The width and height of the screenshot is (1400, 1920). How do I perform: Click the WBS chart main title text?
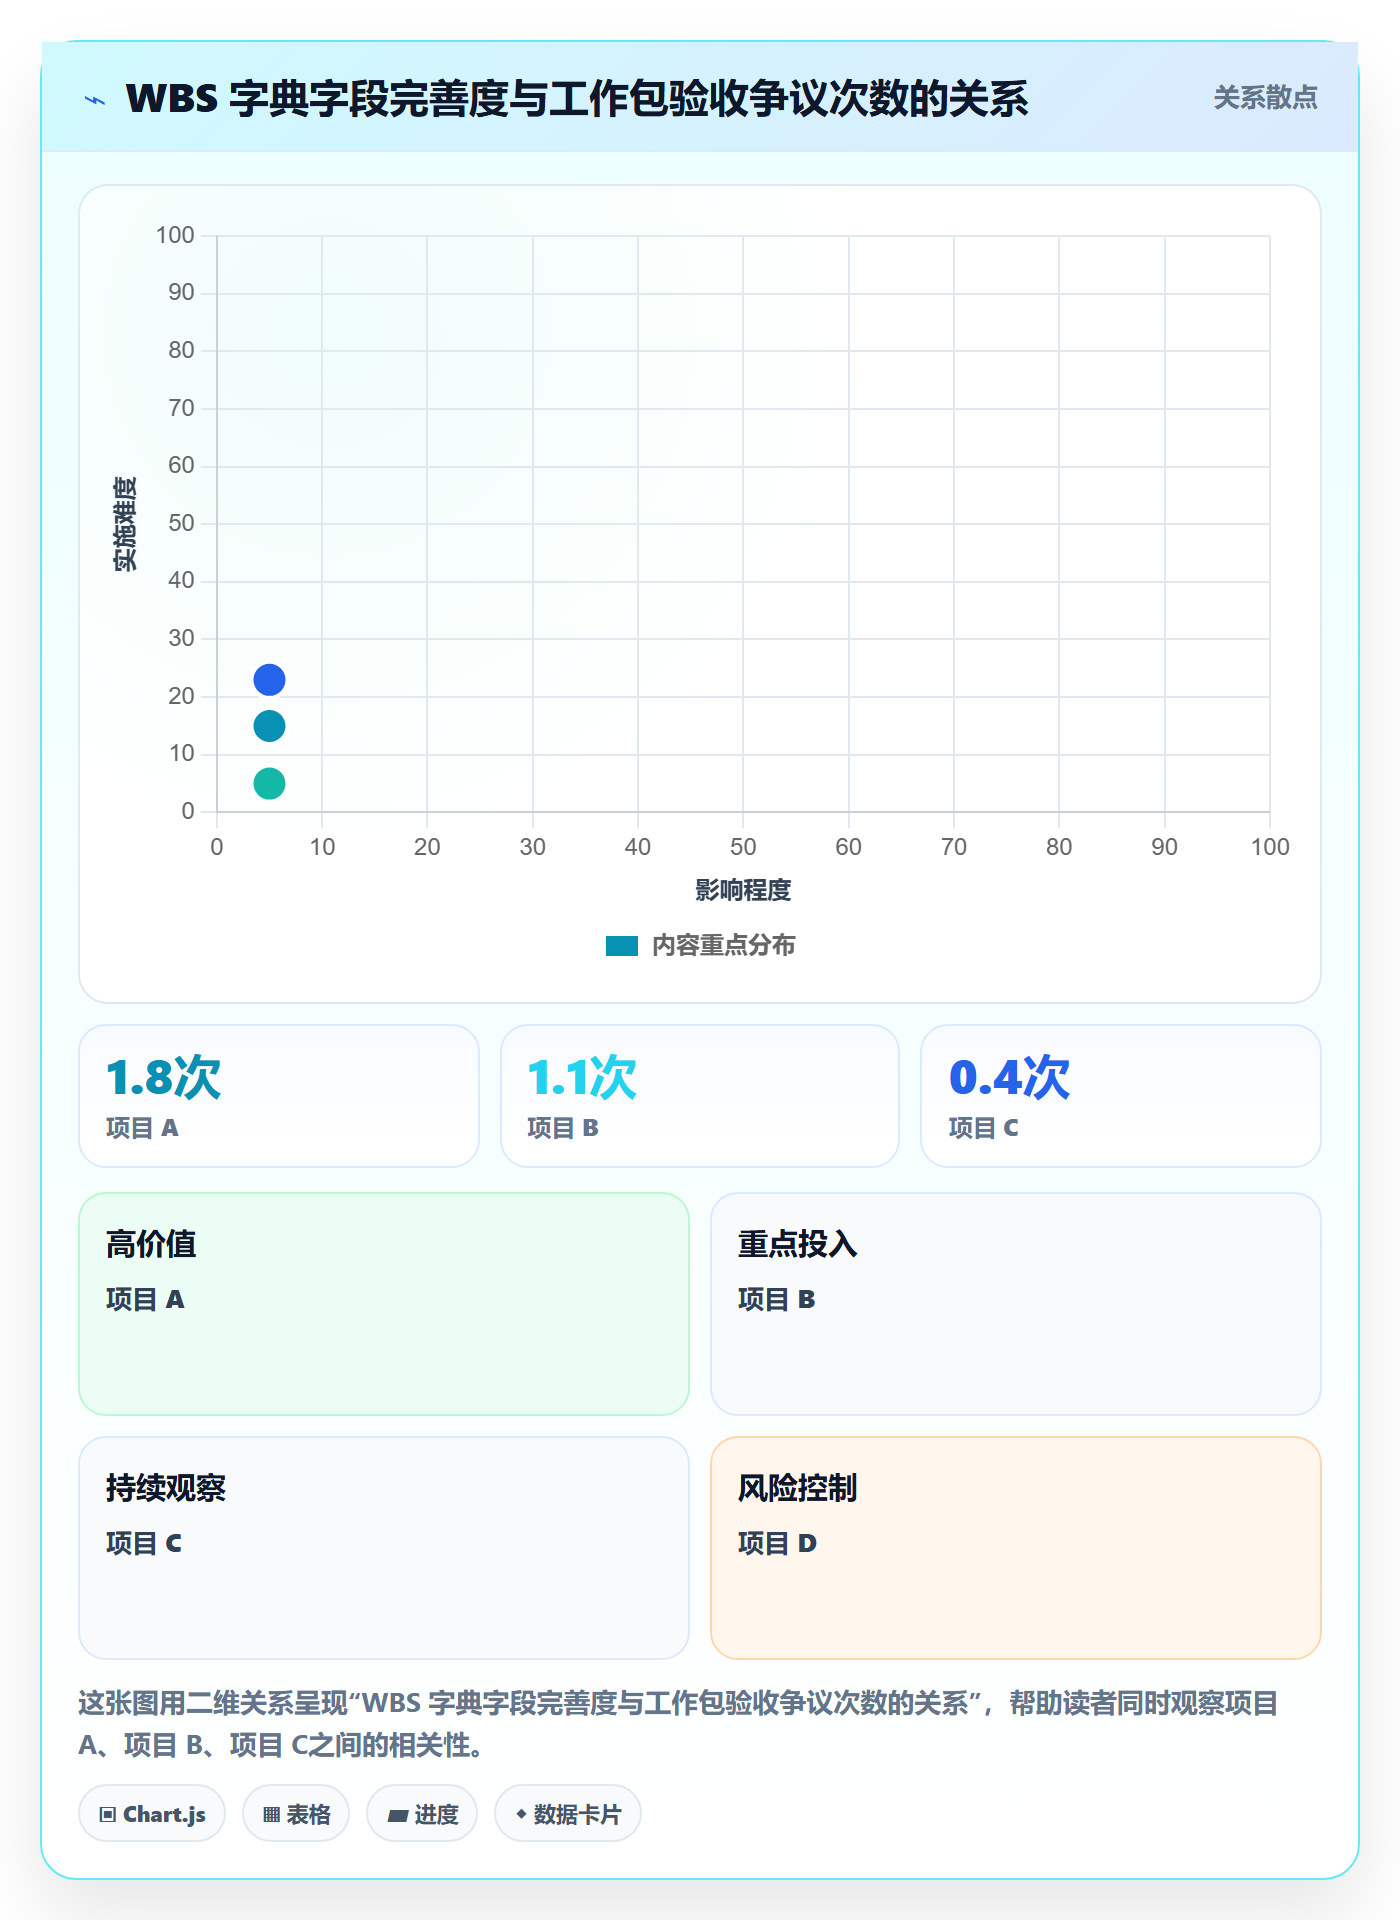pos(577,99)
